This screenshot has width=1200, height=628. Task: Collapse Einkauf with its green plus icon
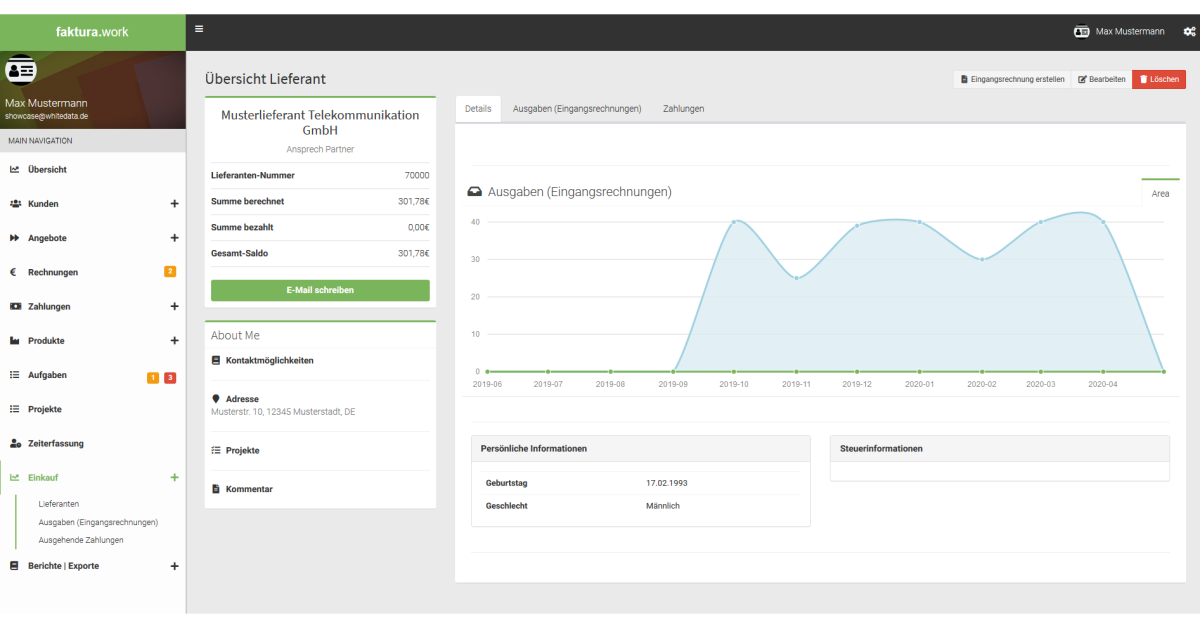point(174,478)
